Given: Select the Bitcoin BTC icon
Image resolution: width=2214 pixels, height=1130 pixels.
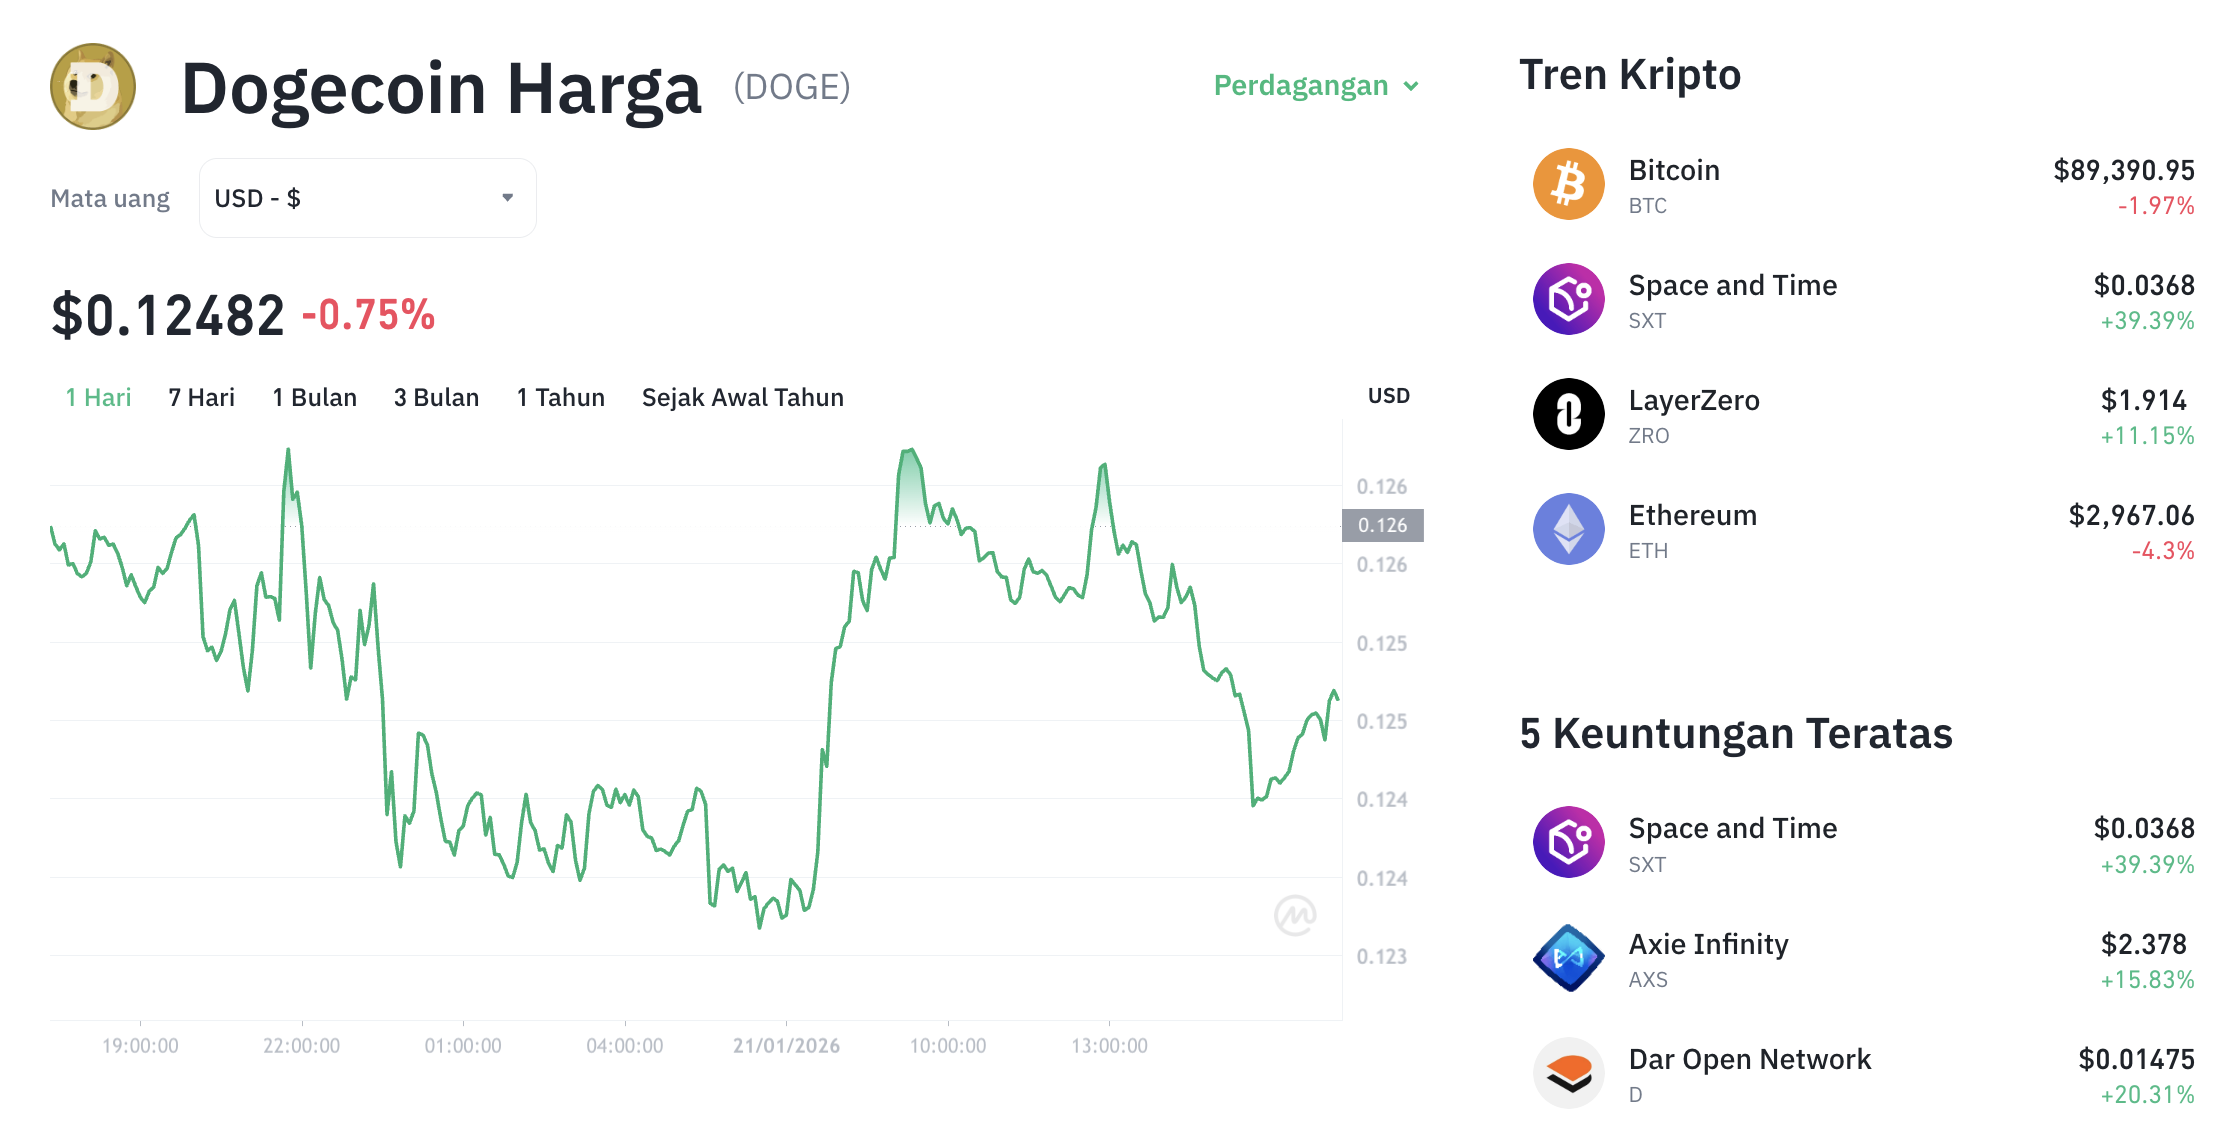Looking at the screenshot, I should [x=1567, y=184].
